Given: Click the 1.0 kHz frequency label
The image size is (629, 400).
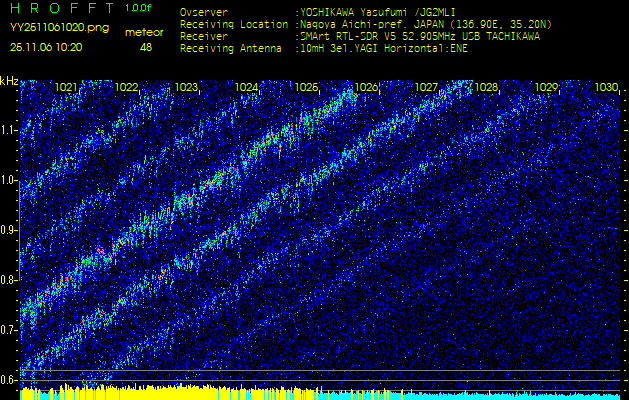Looking at the screenshot, I should (x=8, y=180).
